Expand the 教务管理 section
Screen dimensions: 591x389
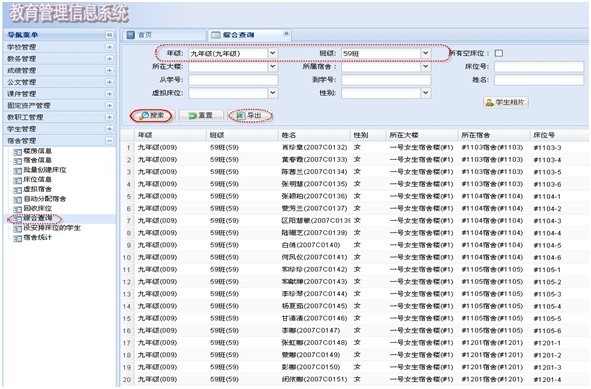pyautogui.click(x=109, y=59)
